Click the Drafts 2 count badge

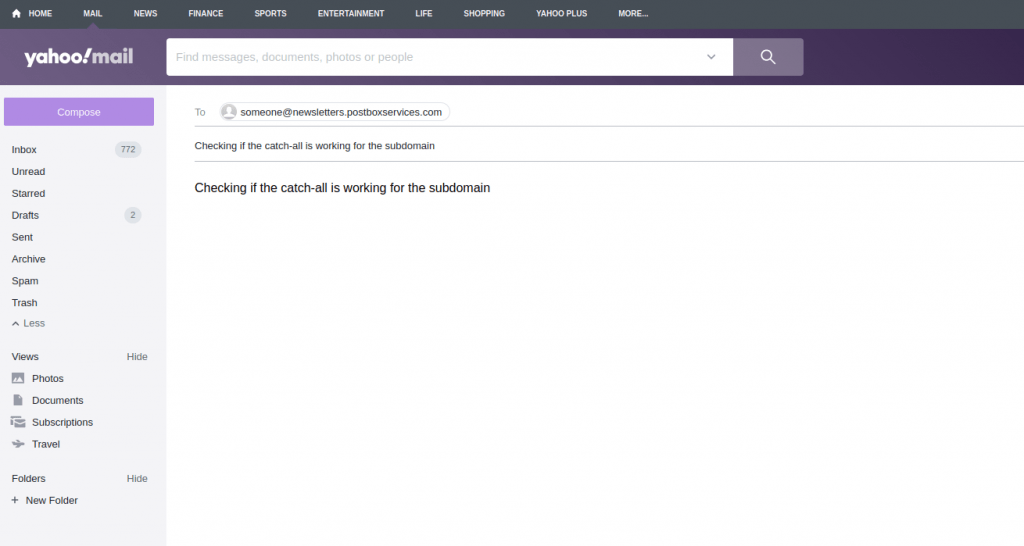pyautogui.click(x=133, y=215)
